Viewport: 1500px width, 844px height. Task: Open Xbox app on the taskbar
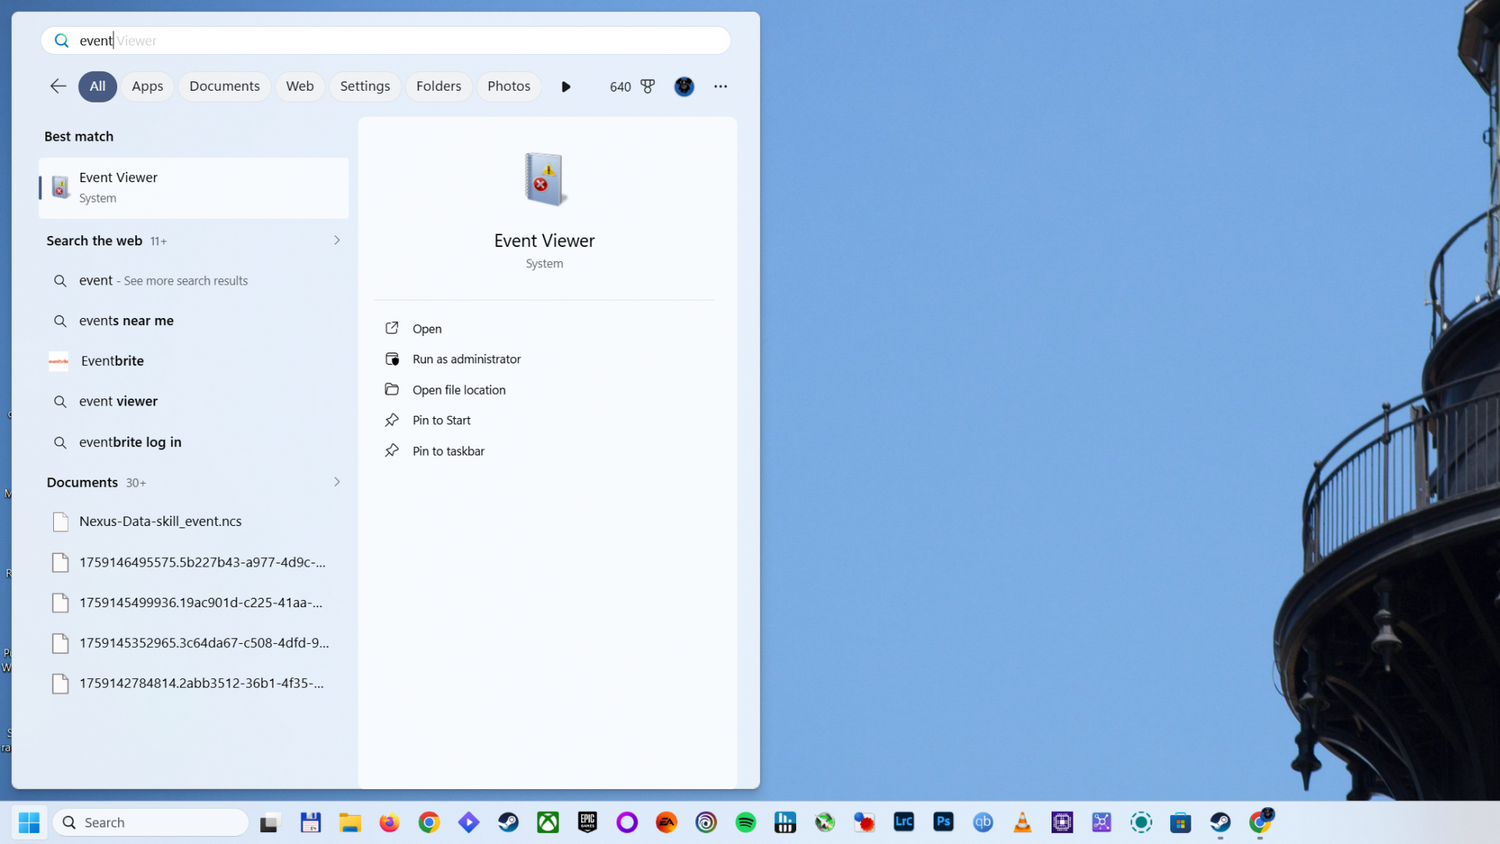[548, 822]
